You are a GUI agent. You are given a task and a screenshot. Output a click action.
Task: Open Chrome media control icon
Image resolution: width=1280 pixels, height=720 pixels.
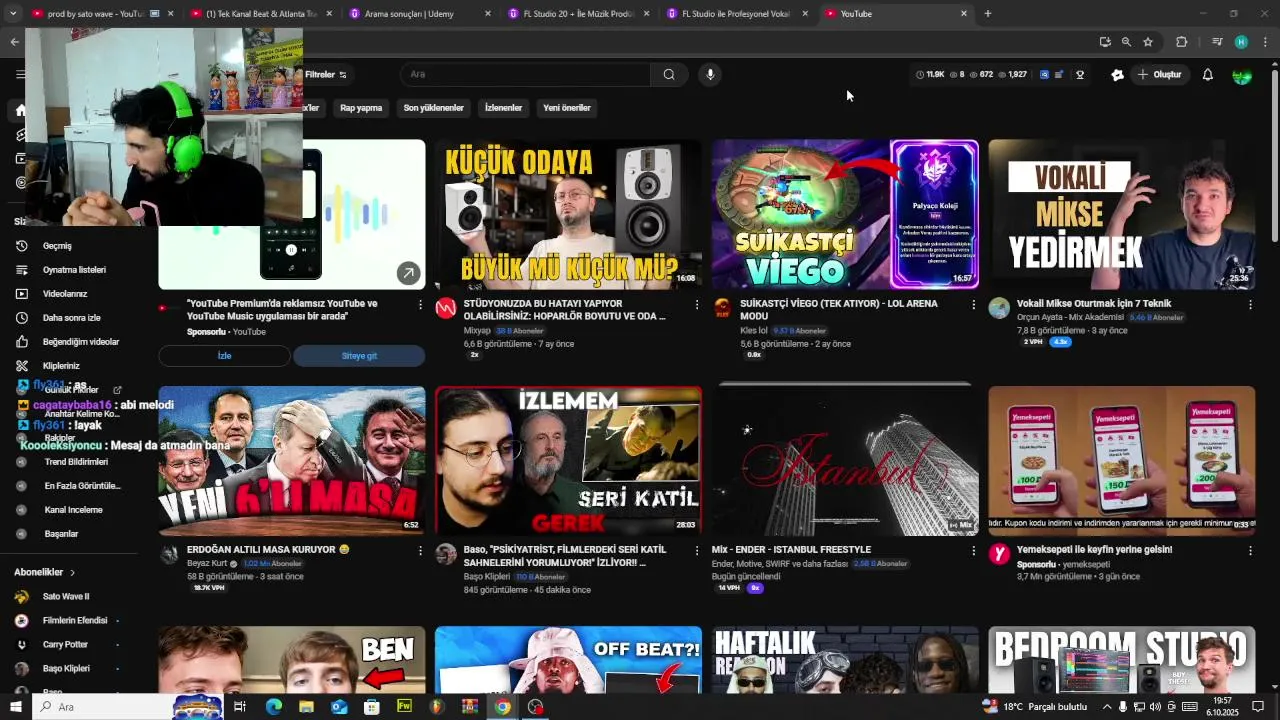pyautogui.click(x=1217, y=42)
